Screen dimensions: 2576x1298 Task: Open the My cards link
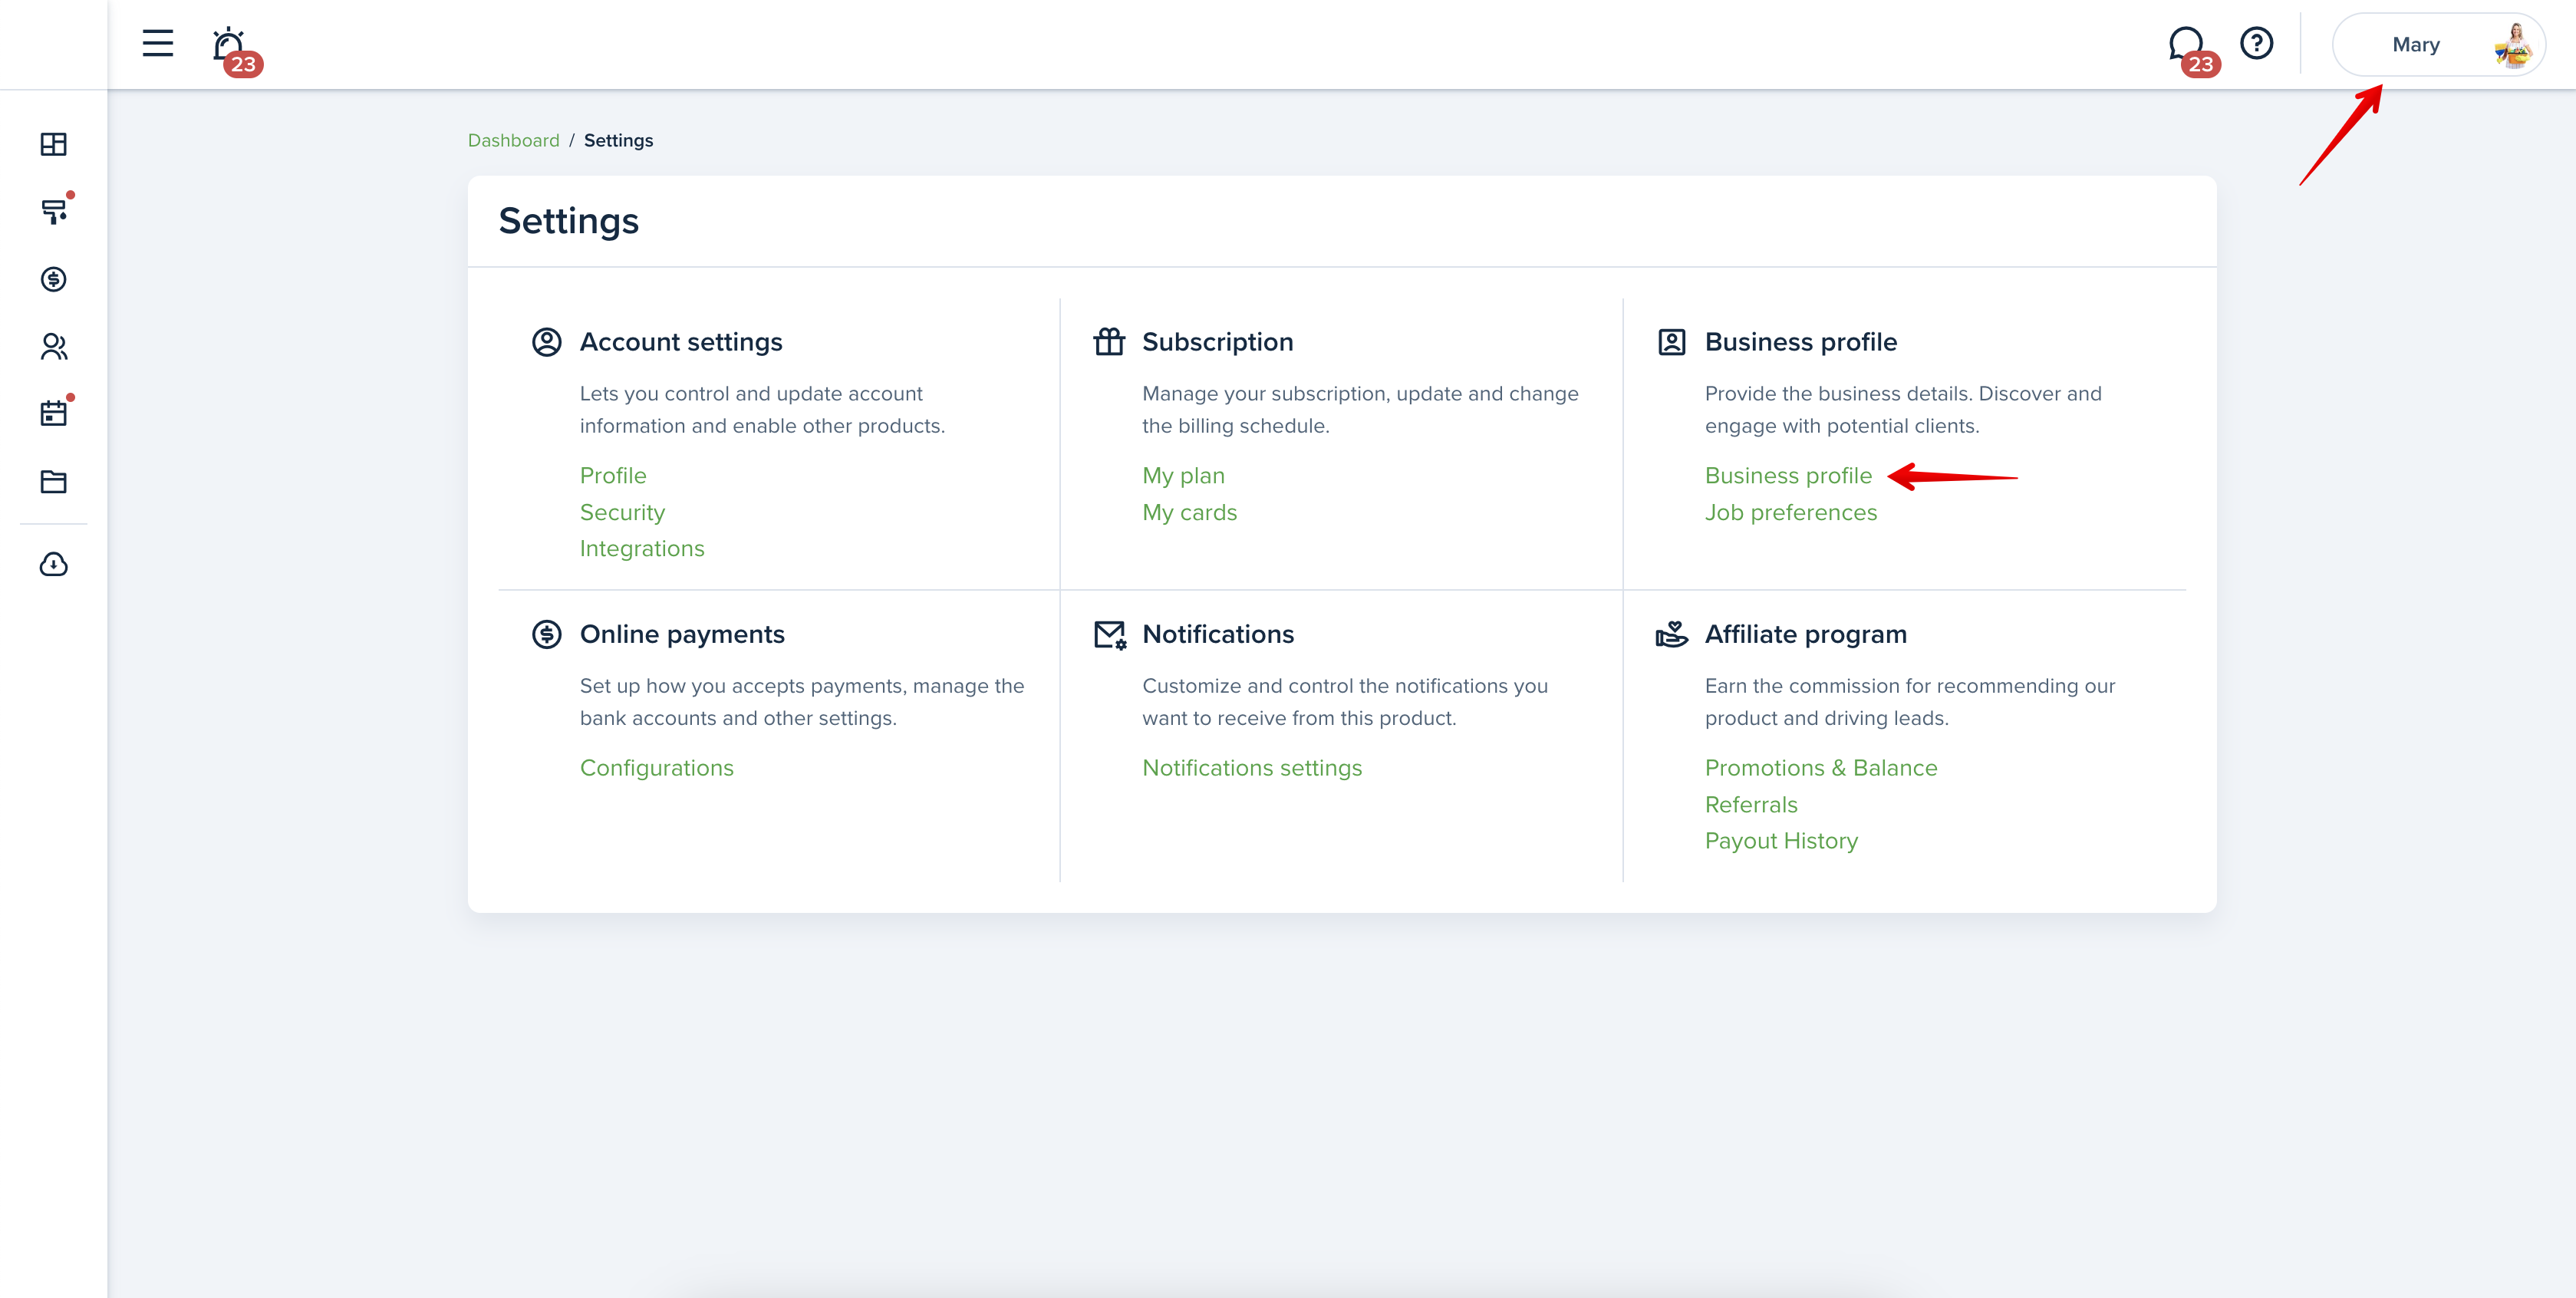(x=1190, y=512)
